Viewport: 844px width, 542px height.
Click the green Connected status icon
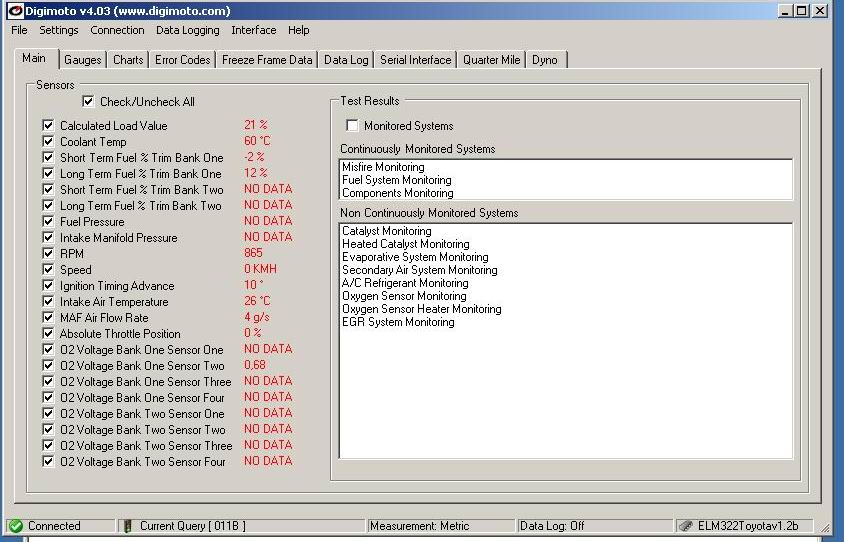pyautogui.click(x=16, y=526)
